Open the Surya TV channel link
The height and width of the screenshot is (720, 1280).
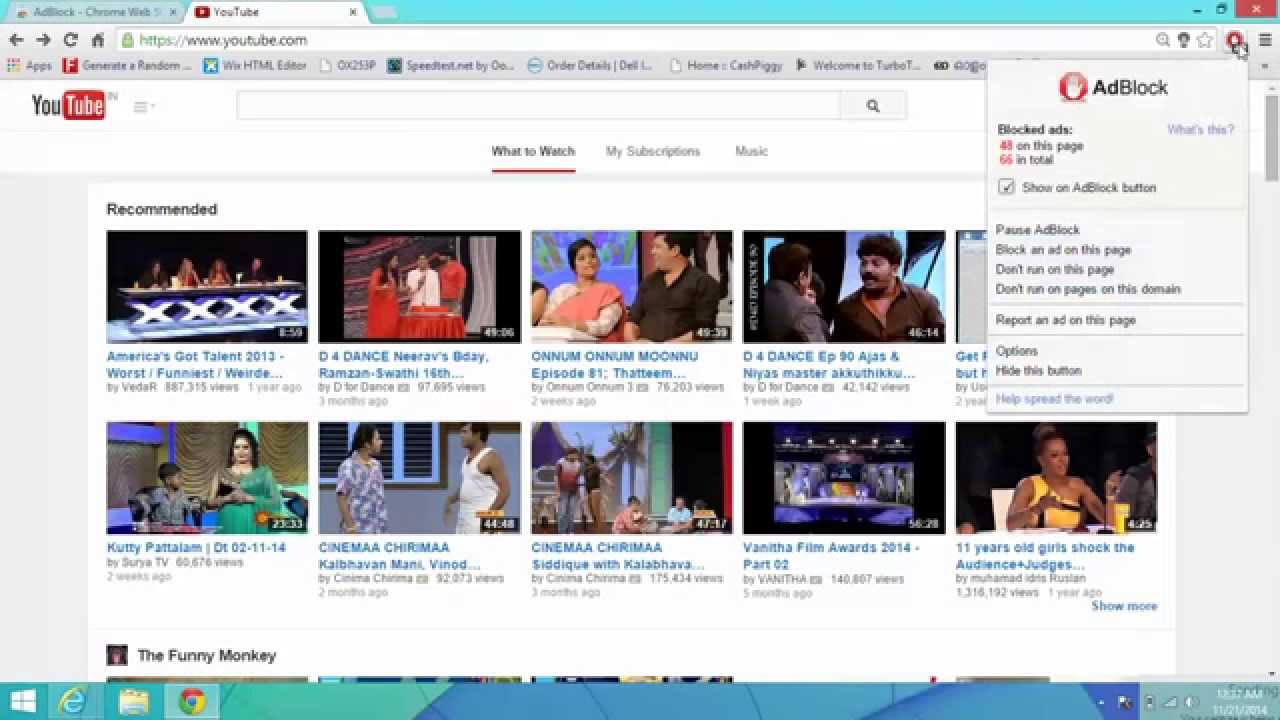pos(145,563)
